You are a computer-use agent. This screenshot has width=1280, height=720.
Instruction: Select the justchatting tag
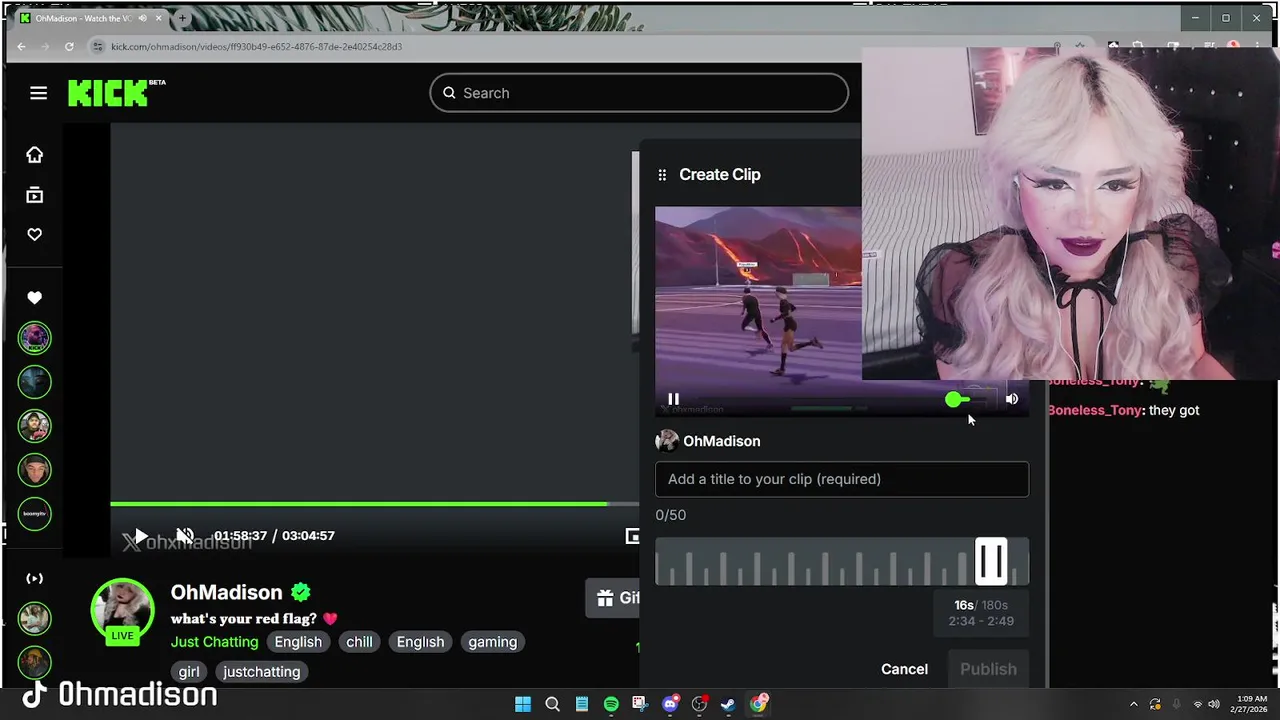pyautogui.click(x=262, y=672)
